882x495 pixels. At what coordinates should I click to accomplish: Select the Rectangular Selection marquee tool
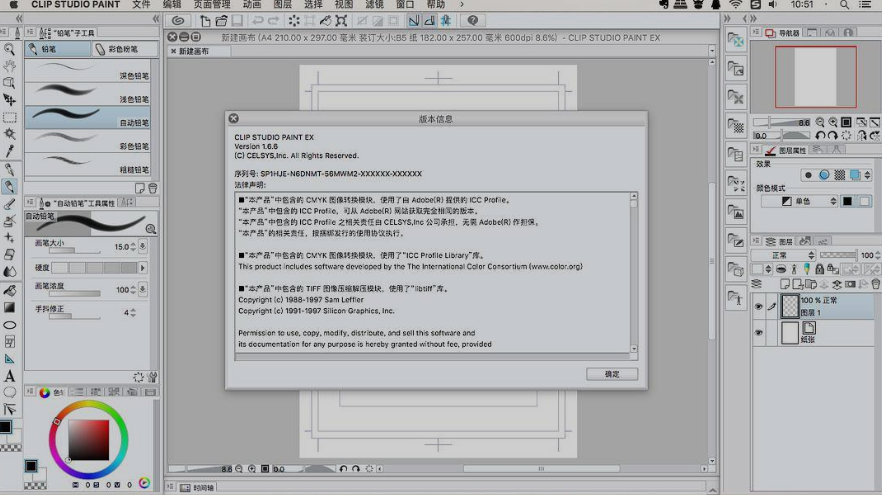[10, 117]
